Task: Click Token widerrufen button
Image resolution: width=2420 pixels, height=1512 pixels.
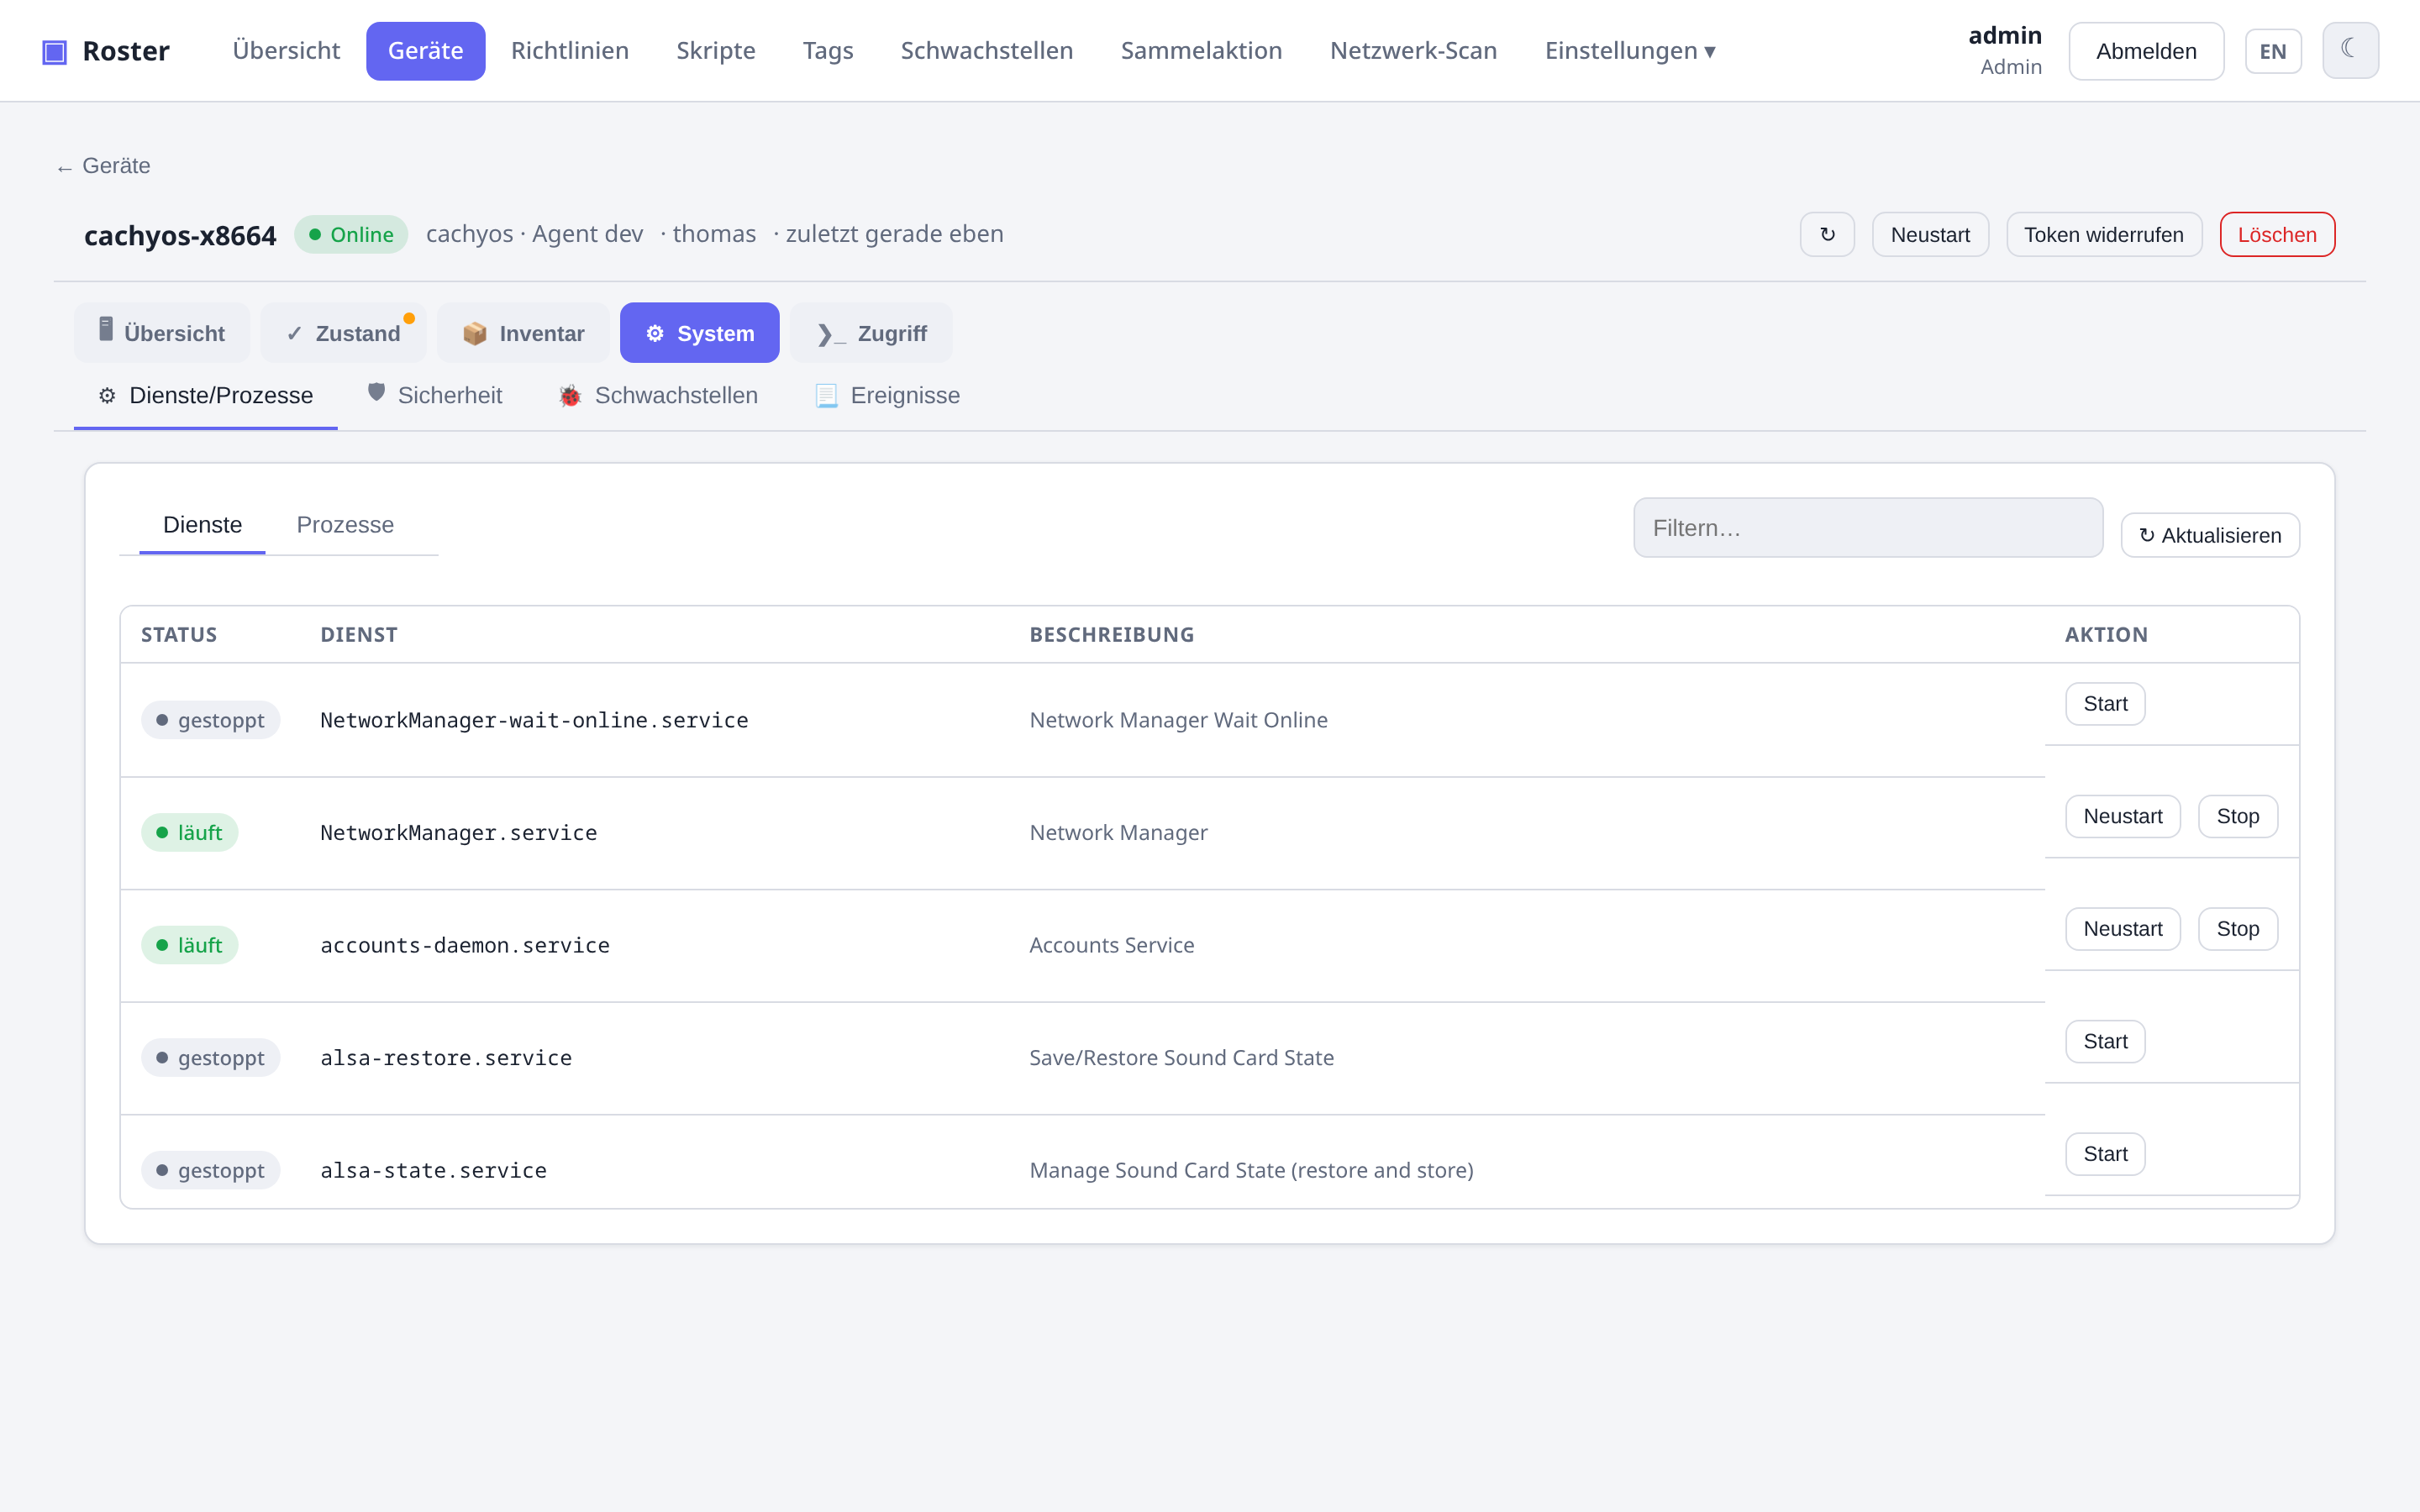Action: click(2104, 234)
